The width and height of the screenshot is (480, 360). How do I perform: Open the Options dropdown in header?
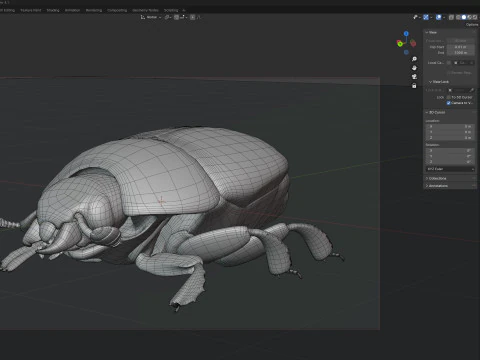[472, 25]
